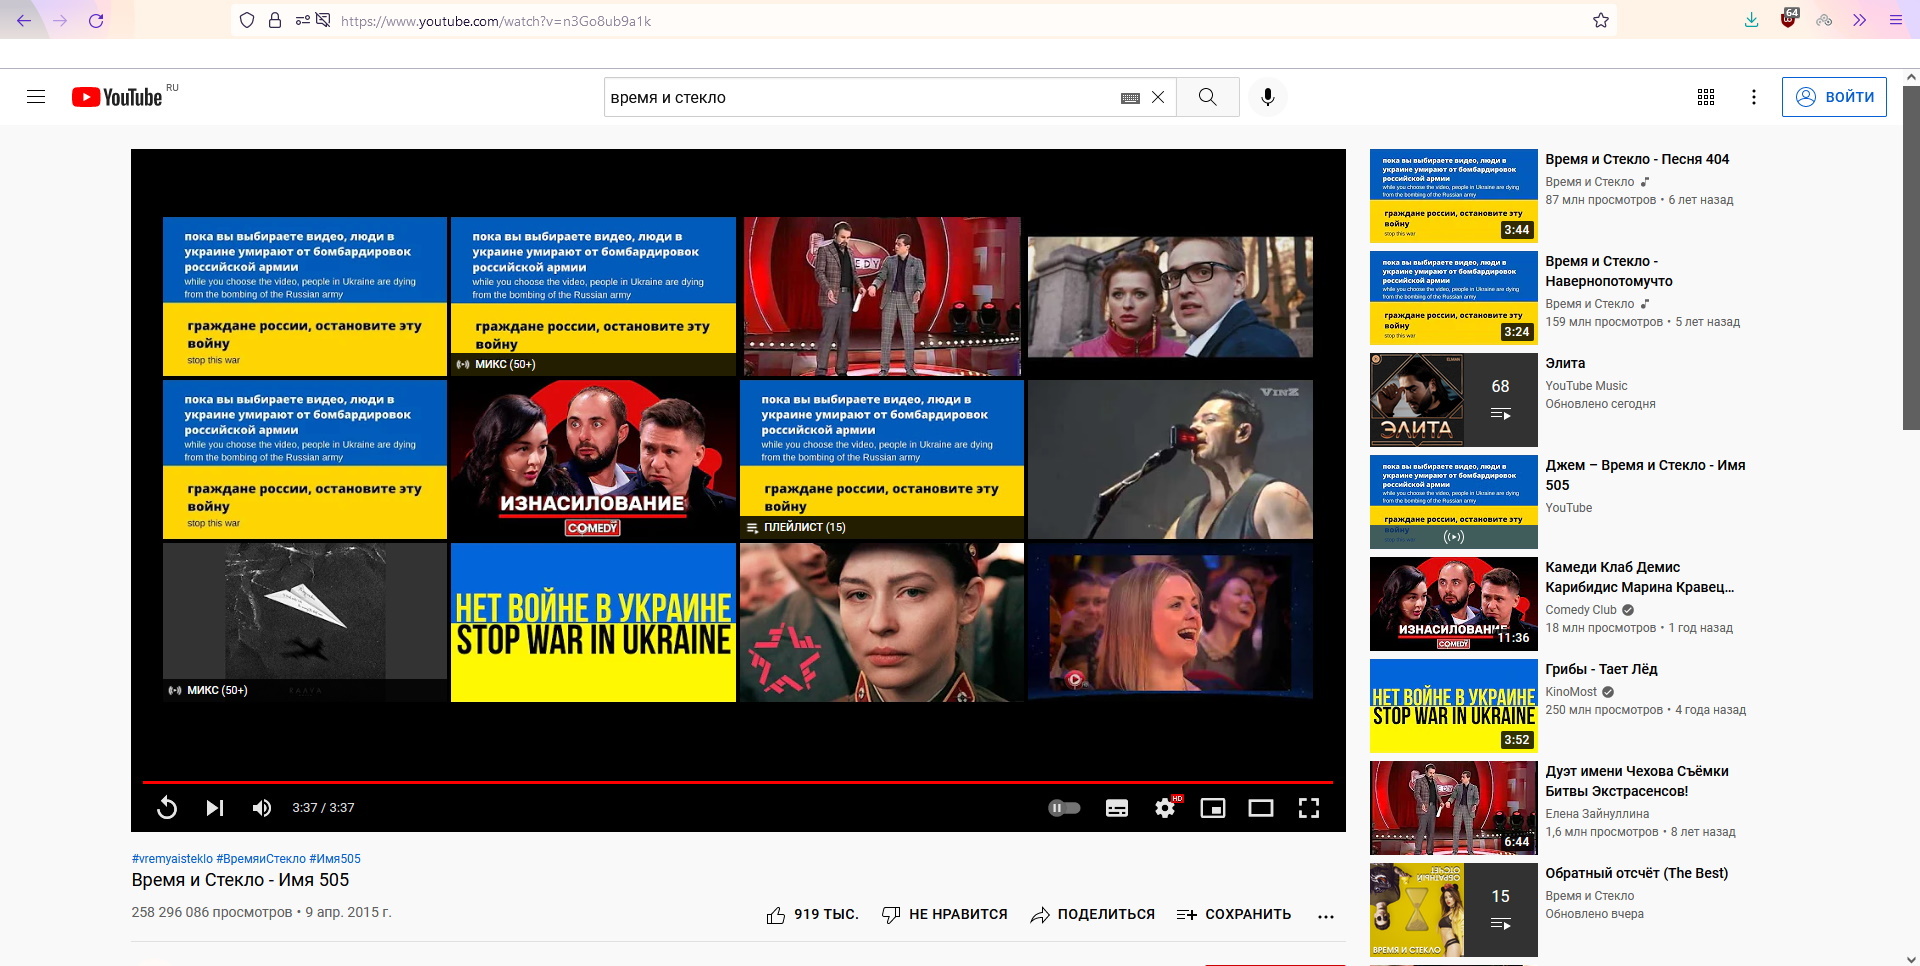Click the Елена Зайнуллина channel name
This screenshot has width=1920, height=966.
(1597, 814)
